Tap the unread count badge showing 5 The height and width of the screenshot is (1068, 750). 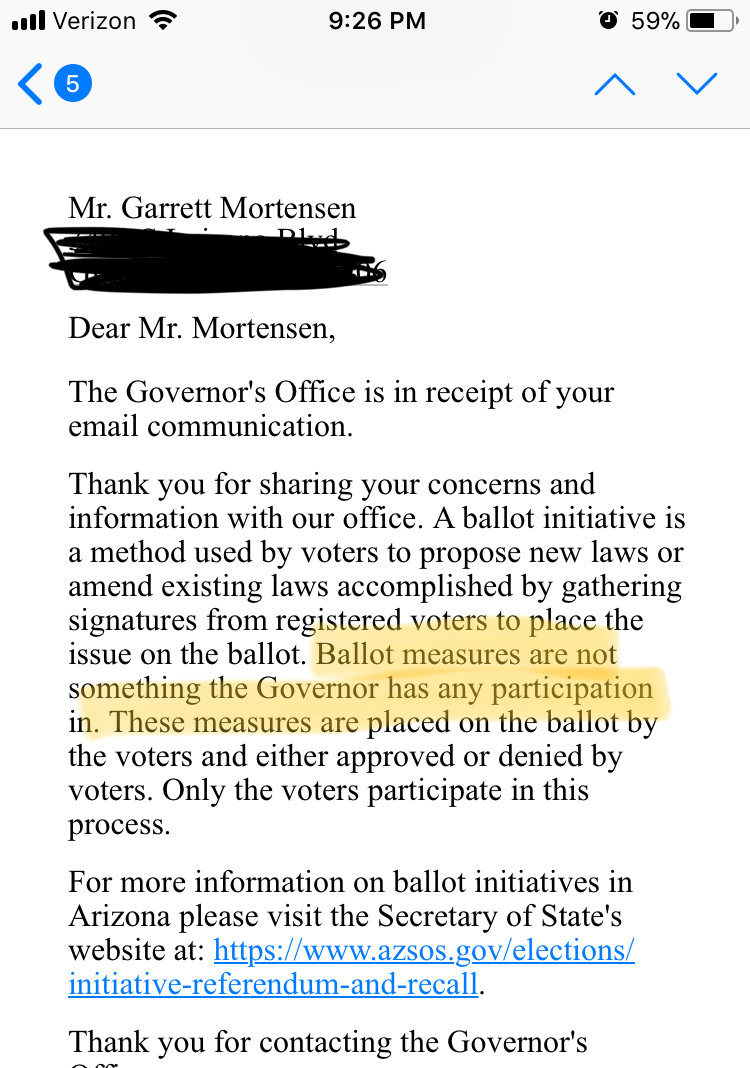coord(72,84)
